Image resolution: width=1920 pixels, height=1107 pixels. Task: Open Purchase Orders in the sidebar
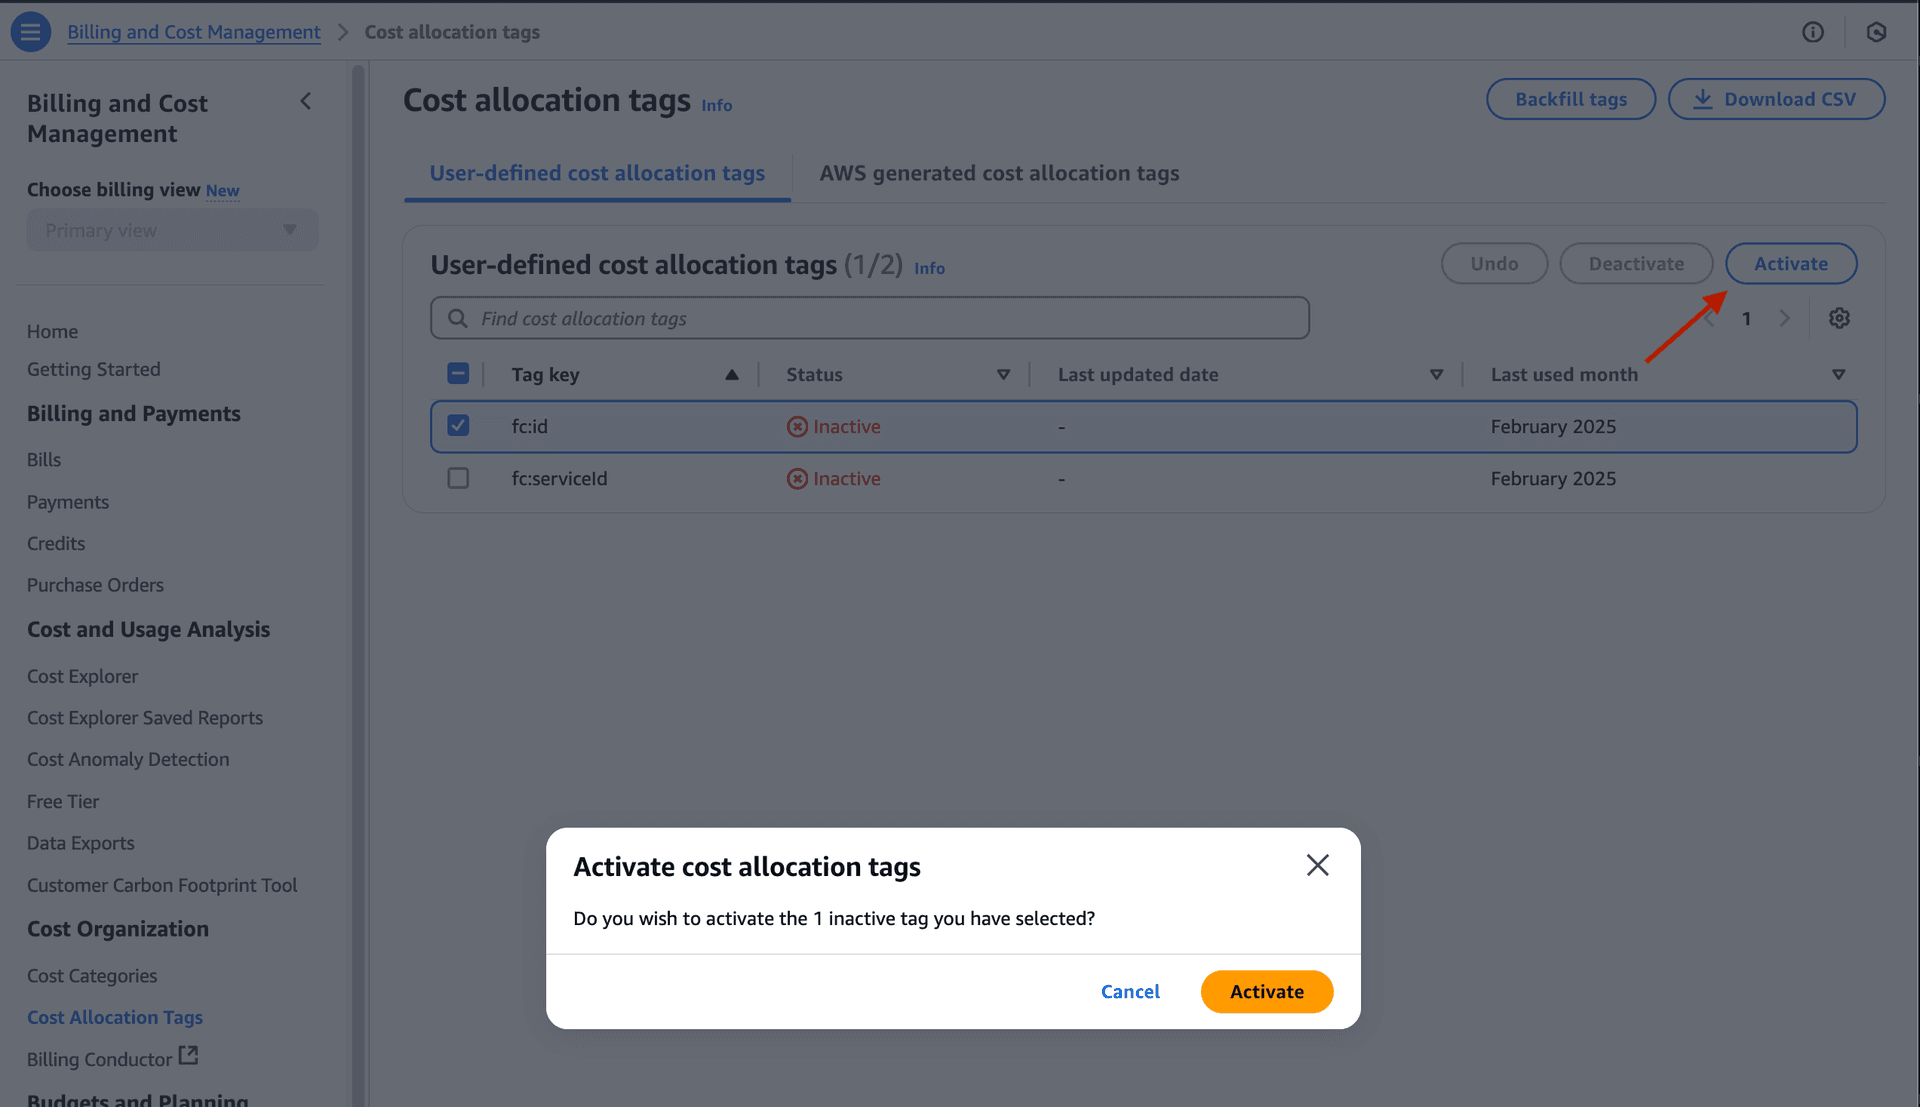(x=95, y=585)
